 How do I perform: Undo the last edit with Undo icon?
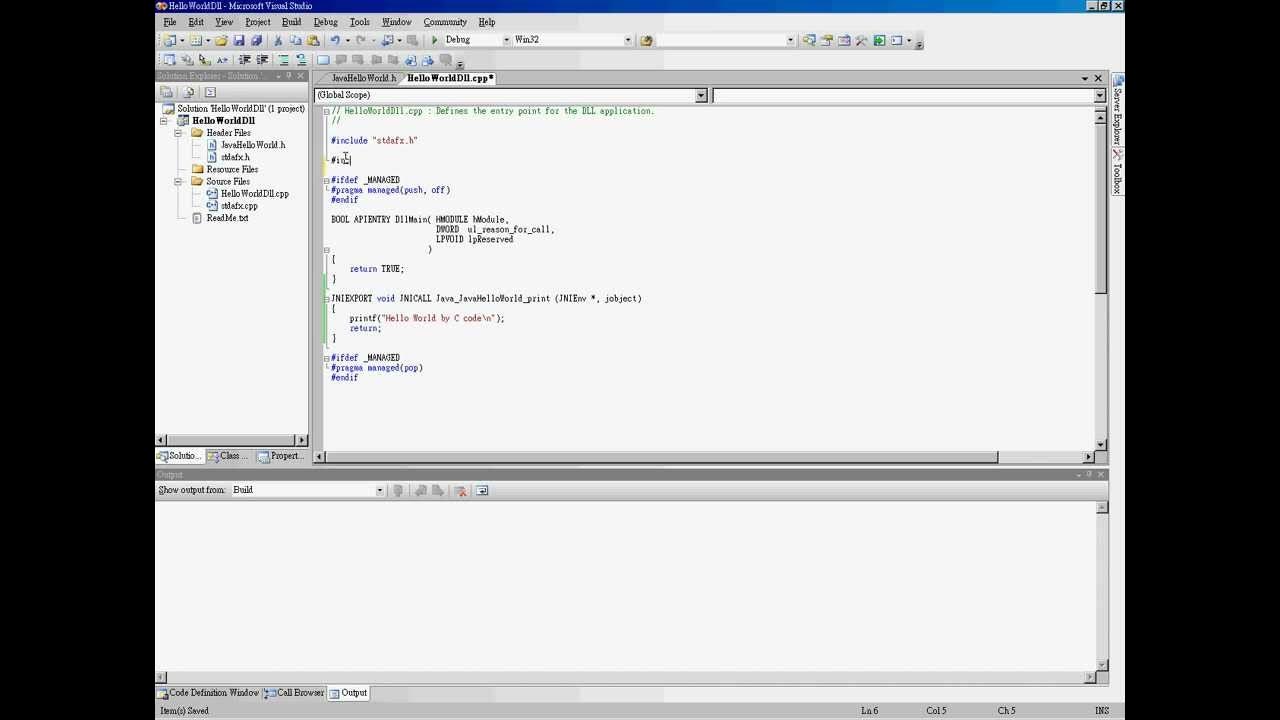335,40
